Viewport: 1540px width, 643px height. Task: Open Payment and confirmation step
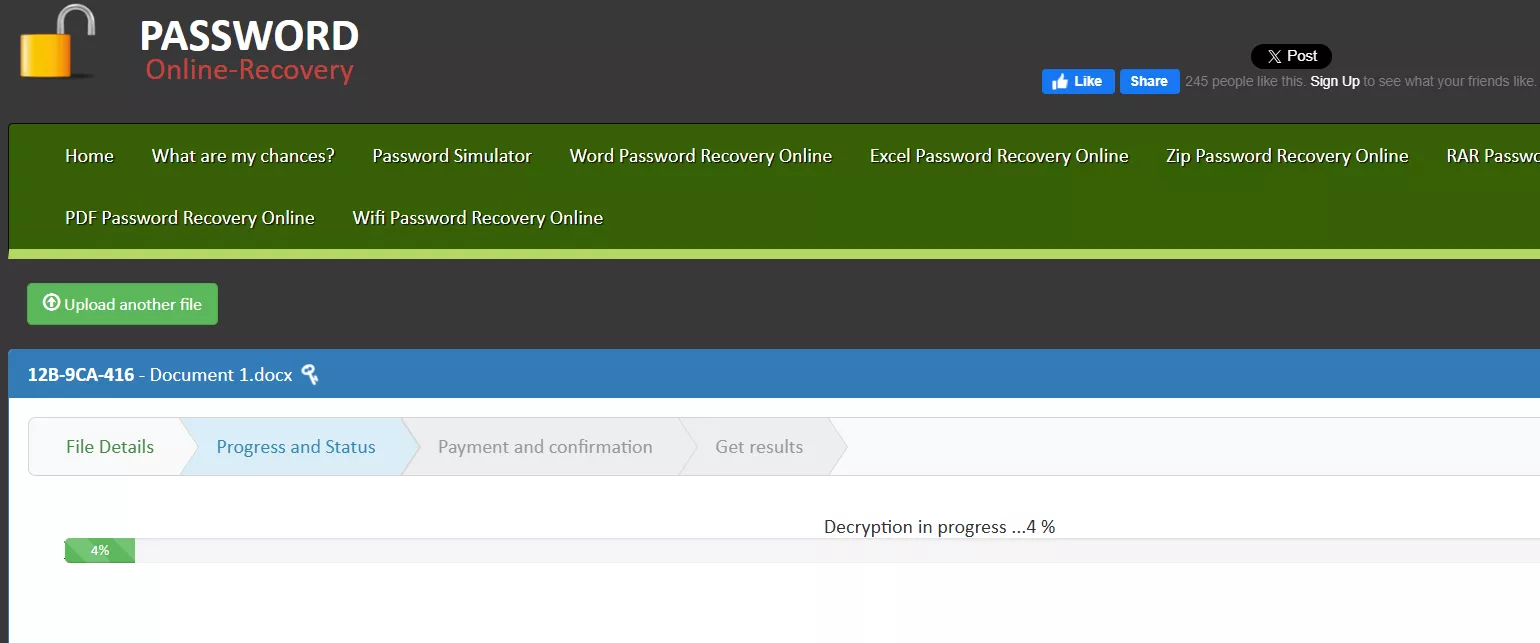coord(545,447)
